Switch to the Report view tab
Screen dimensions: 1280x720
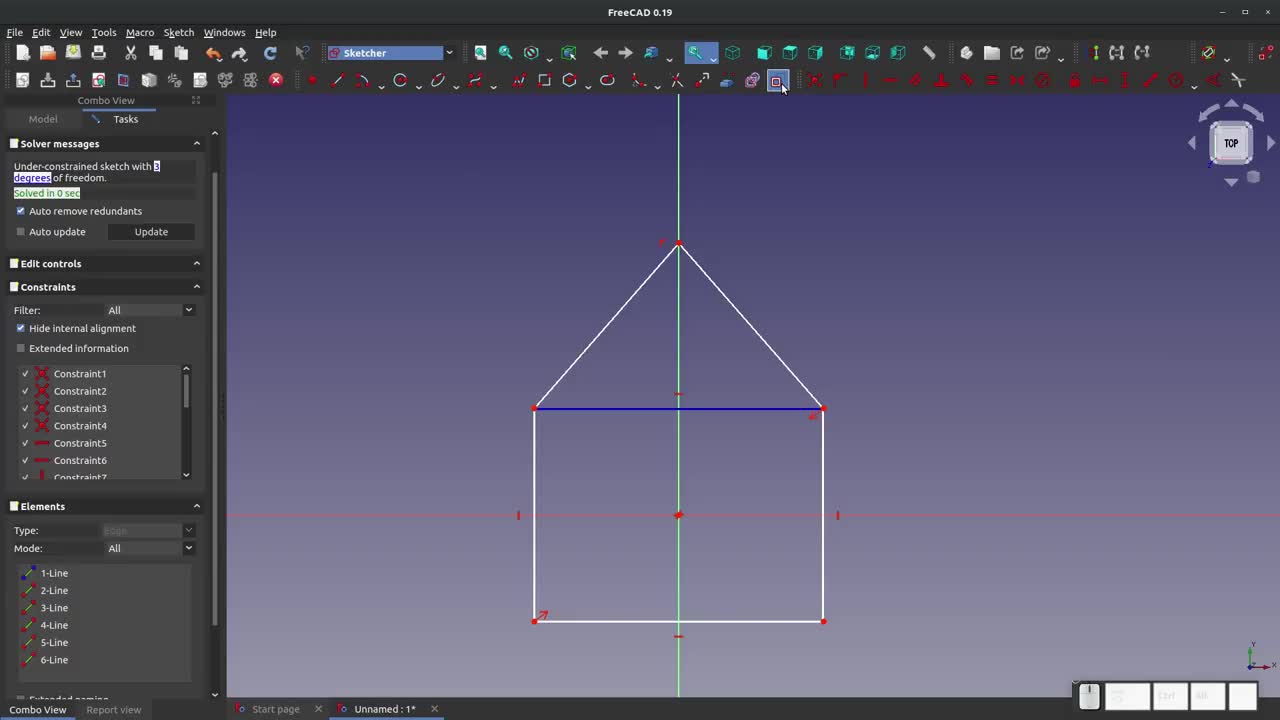coord(114,710)
